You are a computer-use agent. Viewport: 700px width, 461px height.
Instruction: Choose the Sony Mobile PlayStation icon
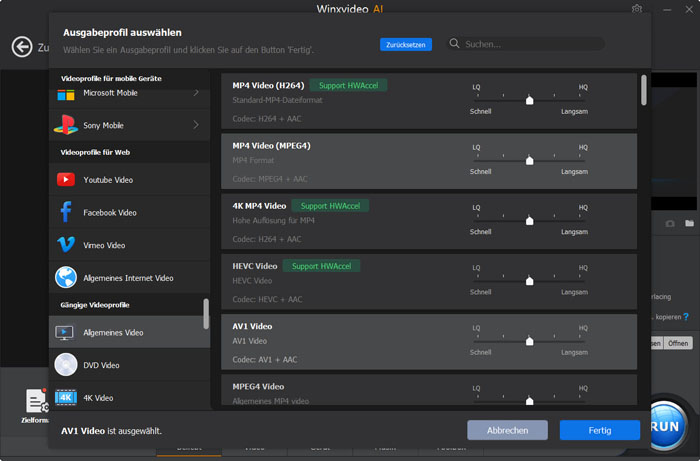[65, 125]
